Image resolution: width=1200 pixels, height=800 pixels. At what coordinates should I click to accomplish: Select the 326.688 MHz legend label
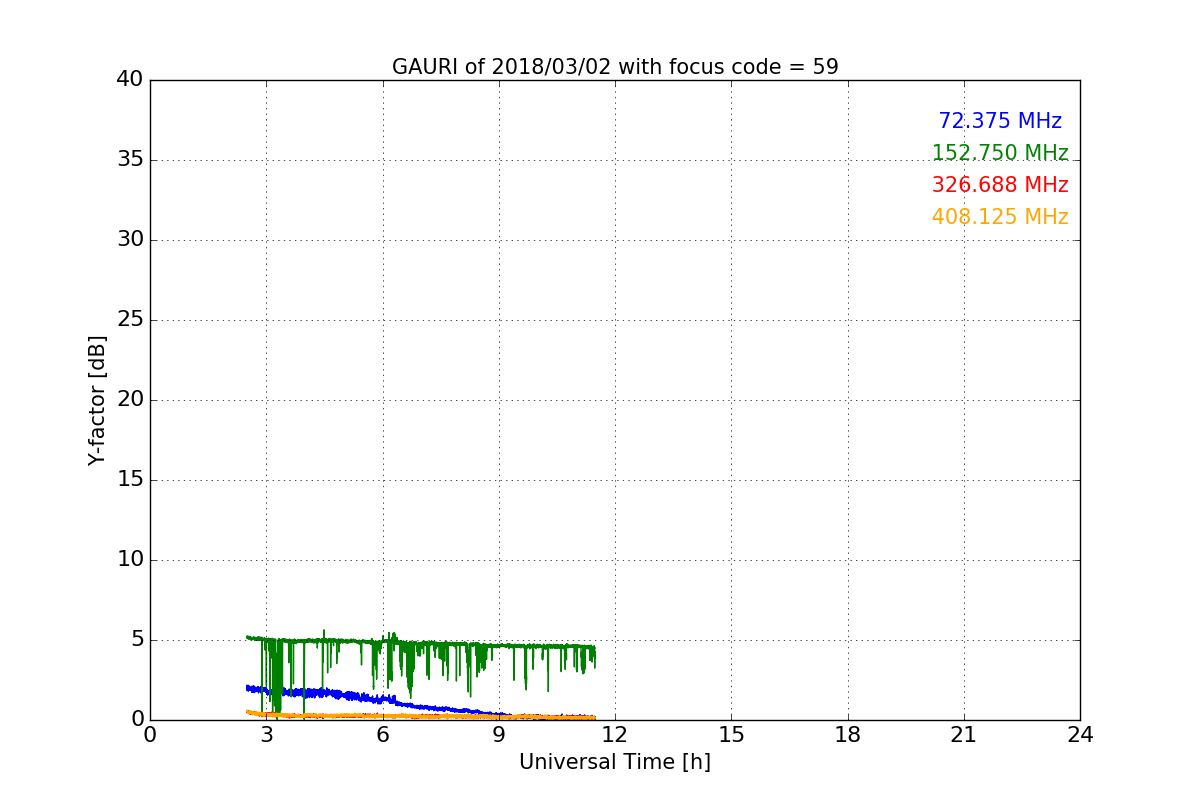[1000, 185]
